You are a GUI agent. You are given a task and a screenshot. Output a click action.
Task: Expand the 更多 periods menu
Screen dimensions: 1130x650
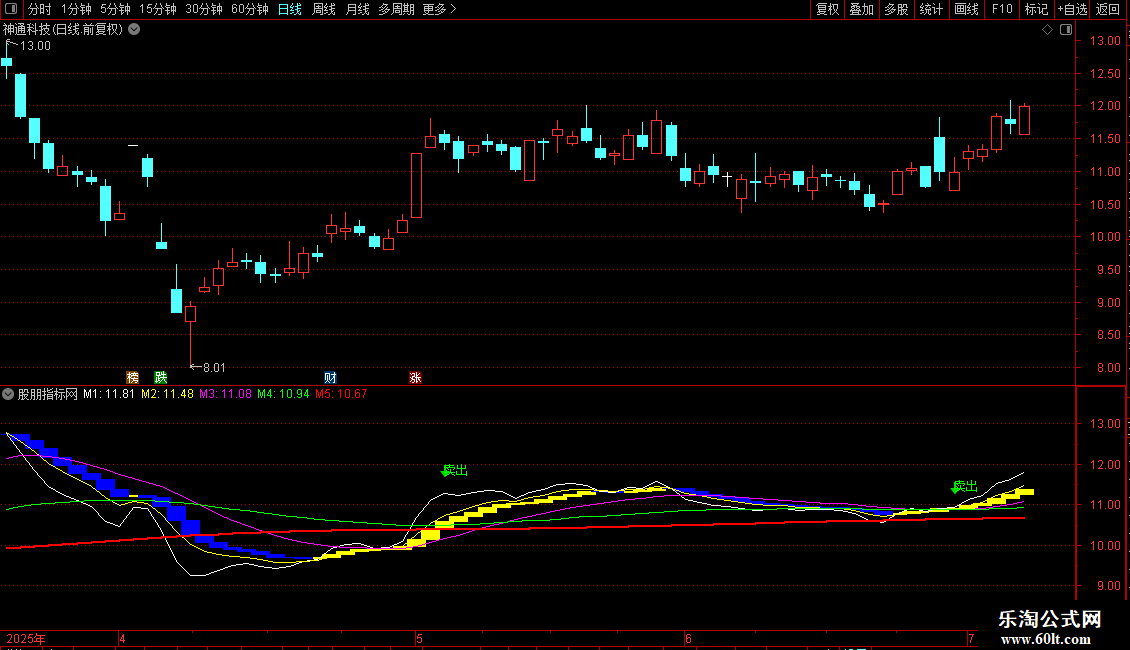pos(439,9)
